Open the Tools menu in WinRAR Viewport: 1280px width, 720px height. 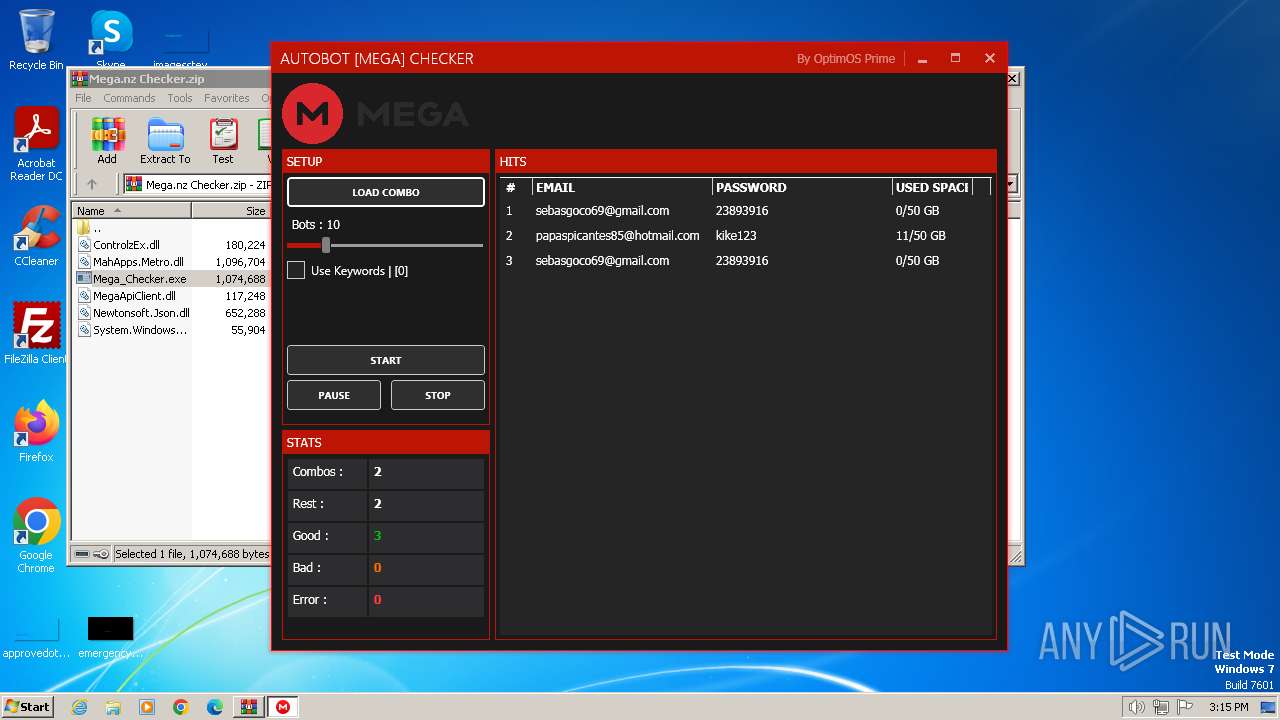(180, 98)
